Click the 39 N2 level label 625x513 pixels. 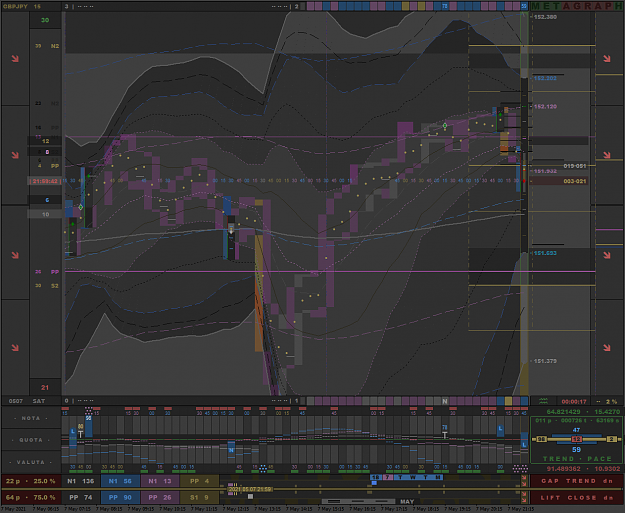point(47,46)
